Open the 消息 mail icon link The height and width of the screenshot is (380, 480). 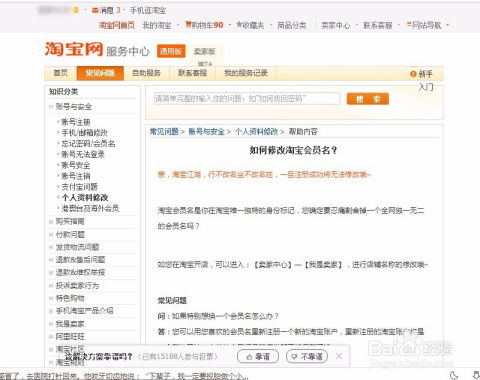click(103, 10)
